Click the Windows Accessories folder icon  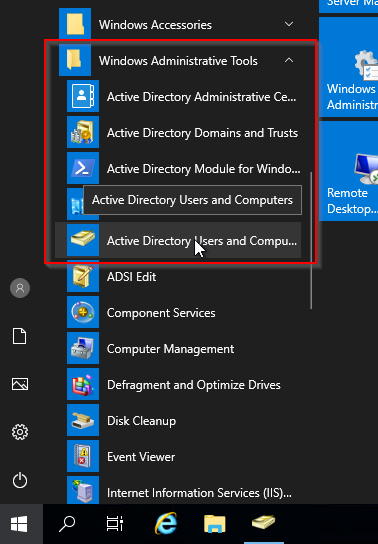click(75, 24)
